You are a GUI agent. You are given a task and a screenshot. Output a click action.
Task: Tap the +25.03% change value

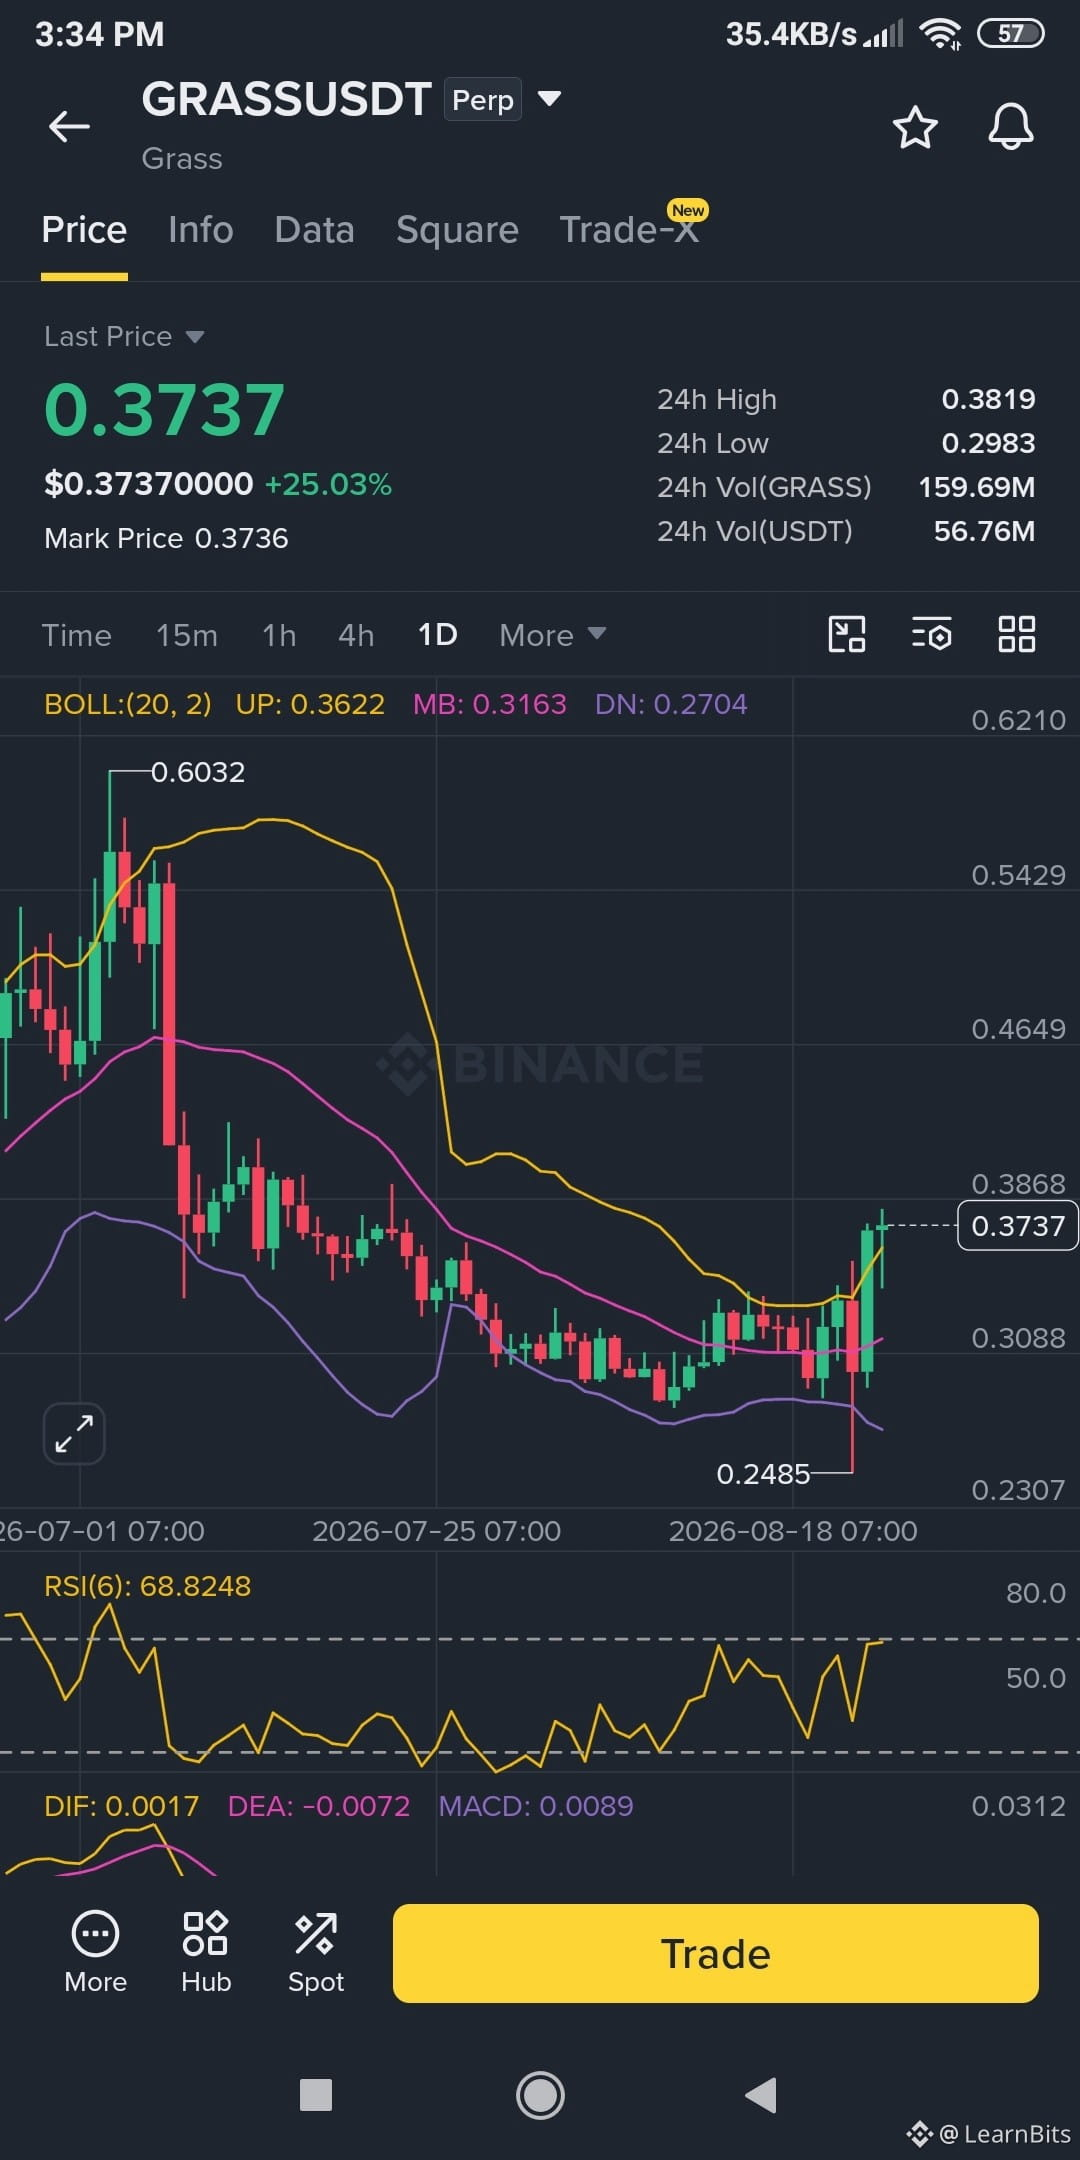tap(328, 485)
